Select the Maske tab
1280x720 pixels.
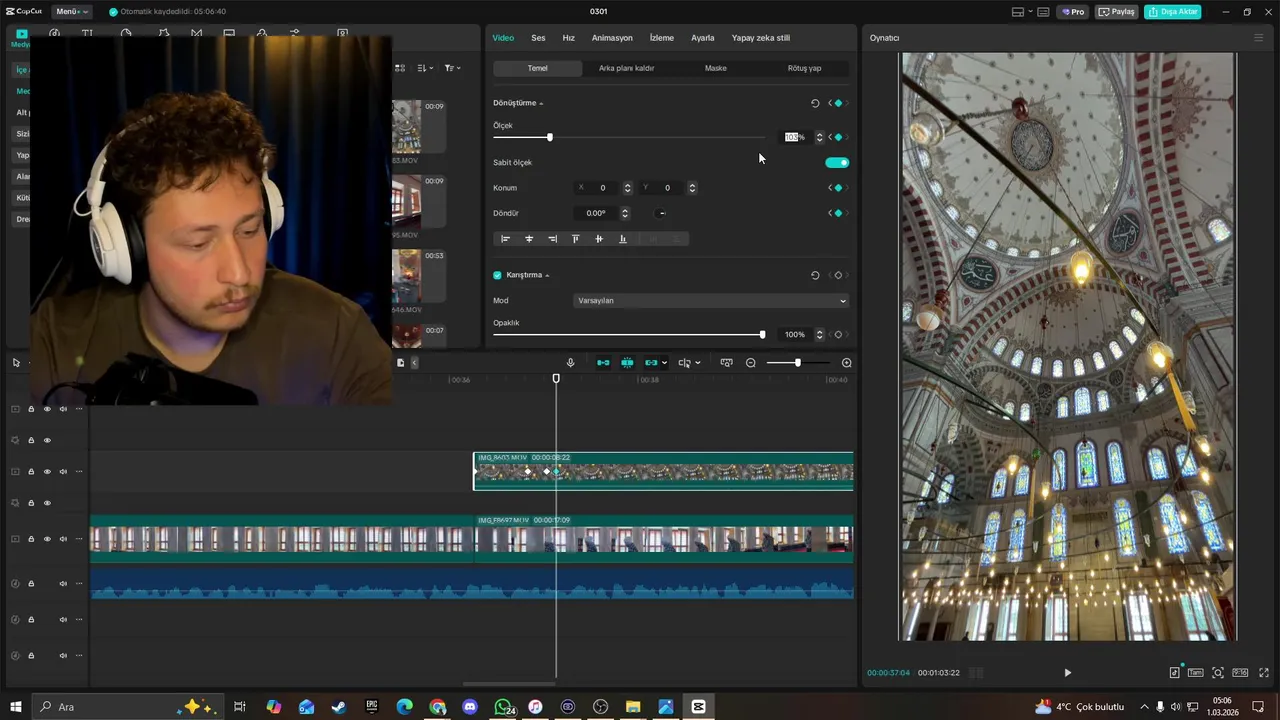click(x=715, y=68)
